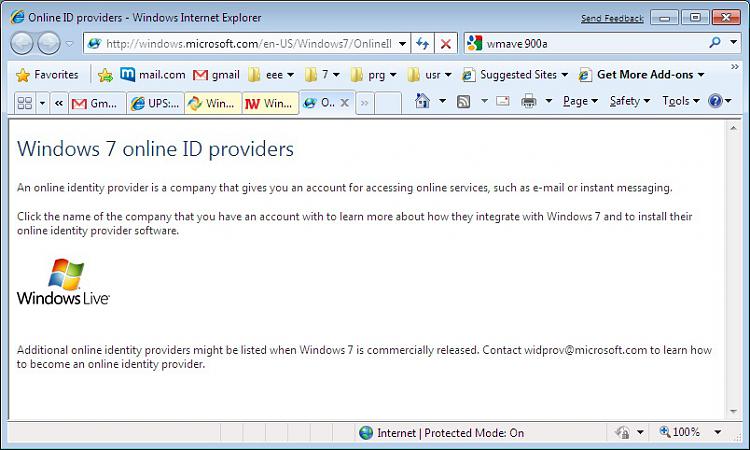Viewport: 750px width, 450px height.
Task: Click the 100% zoom level button
Action: [x=679, y=432]
